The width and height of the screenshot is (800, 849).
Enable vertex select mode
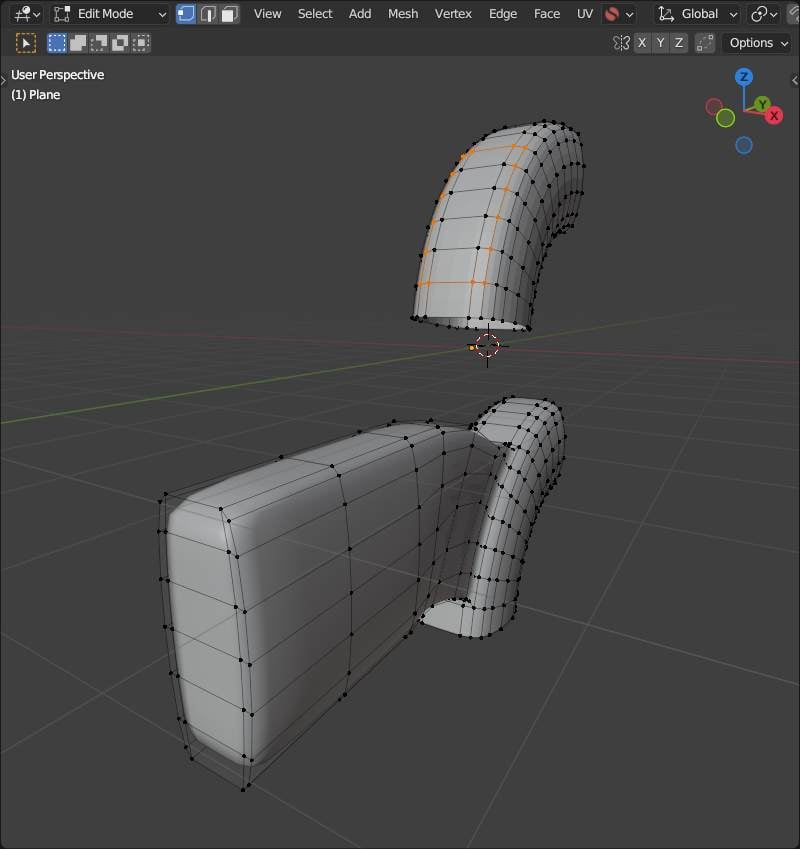click(x=186, y=14)
